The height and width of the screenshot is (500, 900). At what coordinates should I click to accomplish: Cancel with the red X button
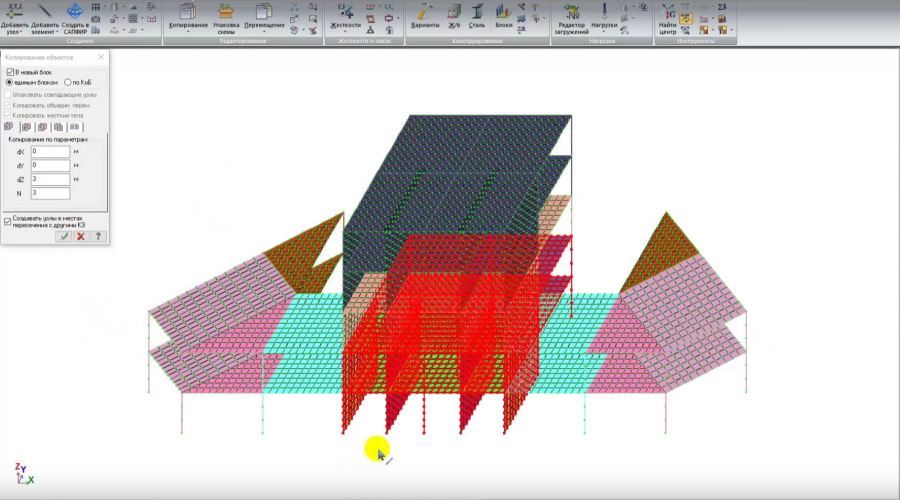click(x=81, y=237)
